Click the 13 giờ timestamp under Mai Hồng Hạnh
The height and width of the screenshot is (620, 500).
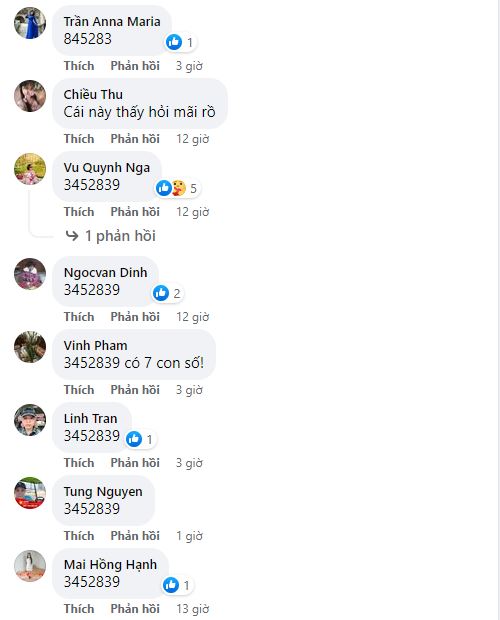pos(192,609)
